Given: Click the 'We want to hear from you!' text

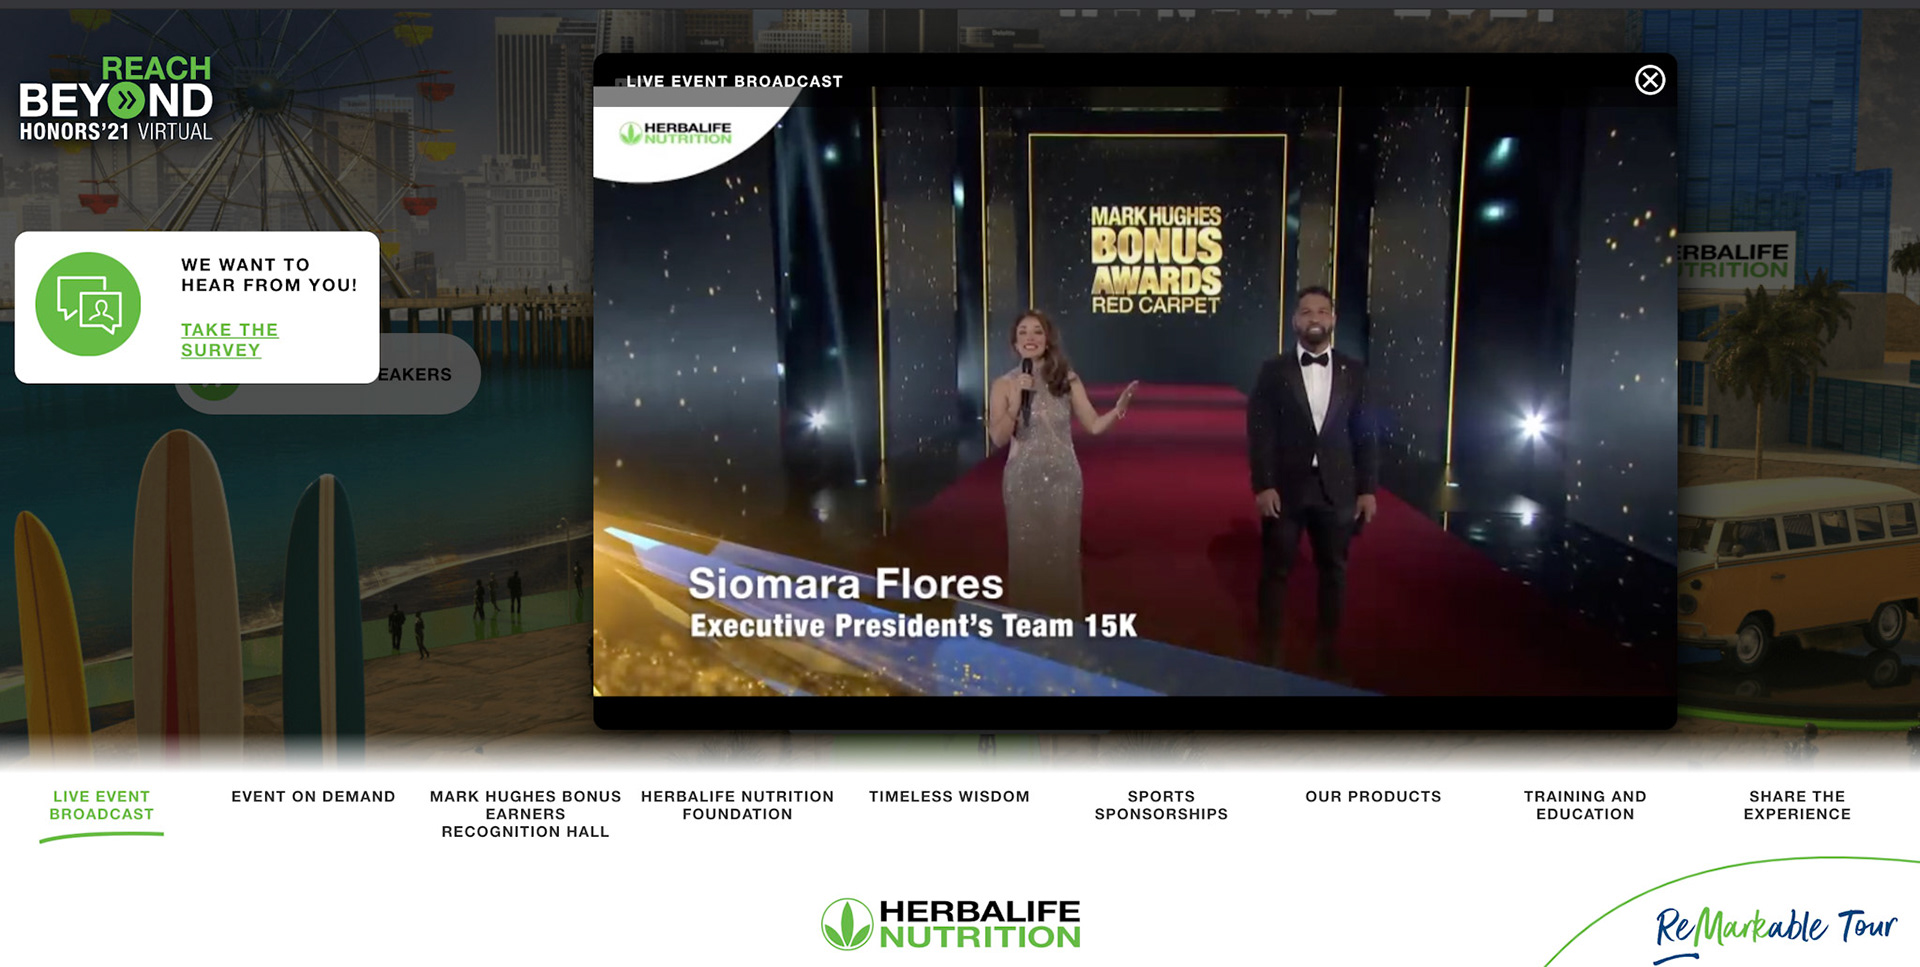Looking at the screenshot, I should click(x=268, y=275).
